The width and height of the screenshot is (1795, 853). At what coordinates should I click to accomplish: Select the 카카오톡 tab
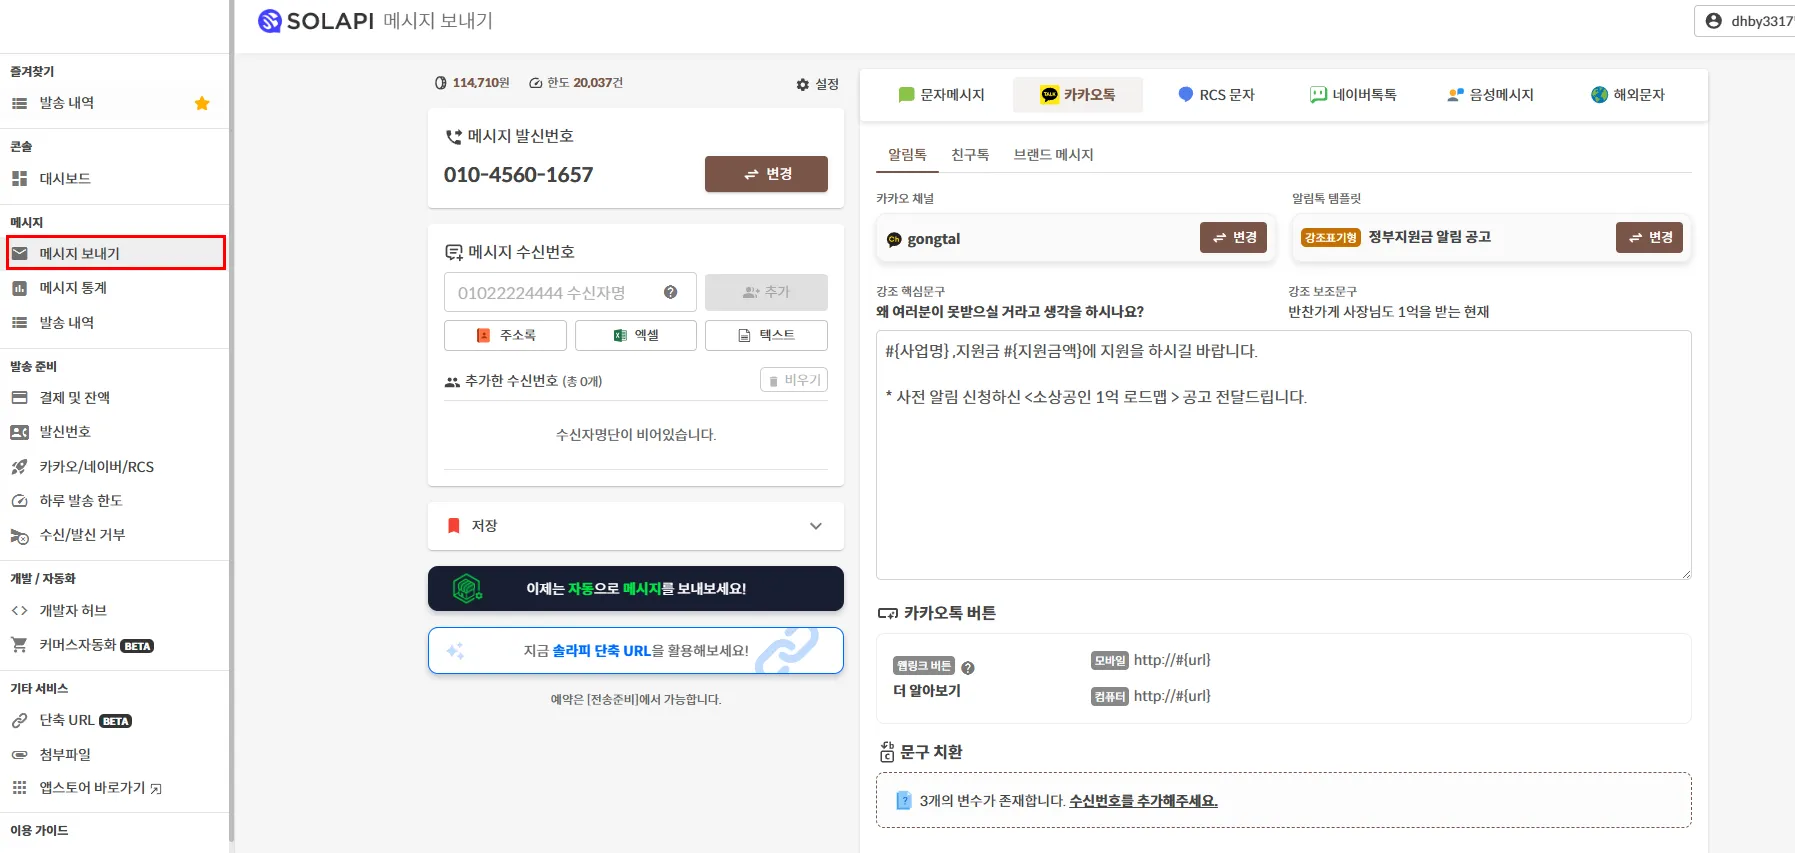(x=1078, y=95)
